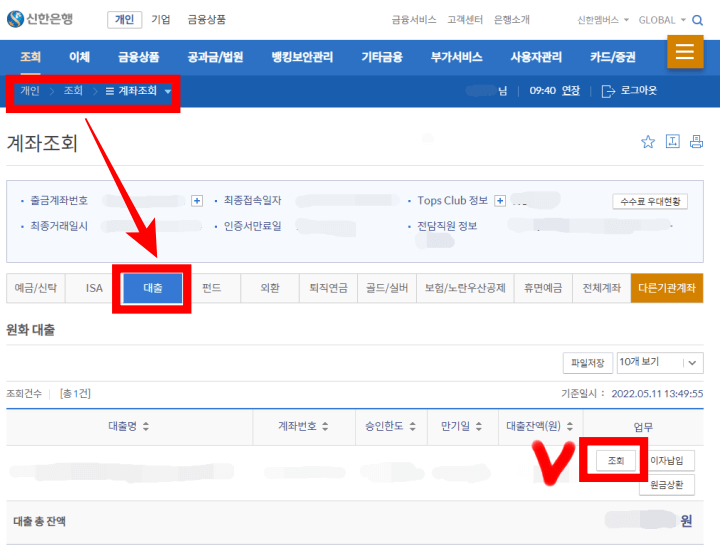This screenshot has height=556, width=720.
Task: Click the 수수료 우대현황 button
Action: (x=650, y=202)
